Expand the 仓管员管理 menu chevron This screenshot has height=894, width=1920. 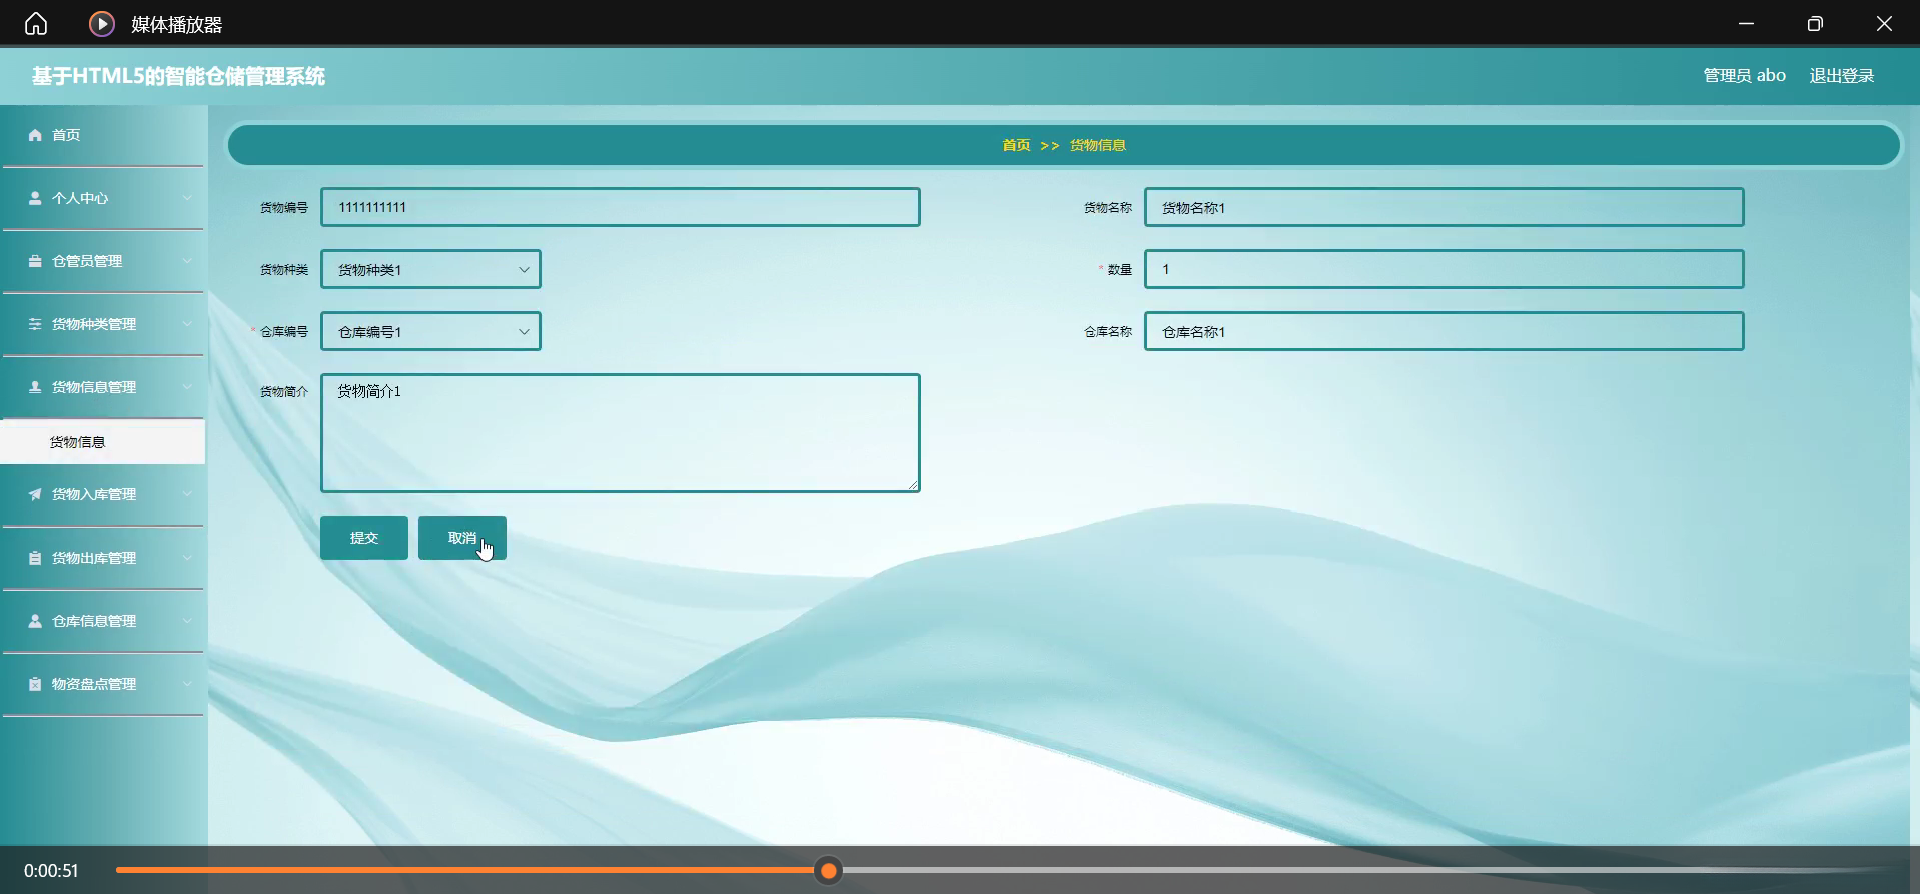[187, 261]
